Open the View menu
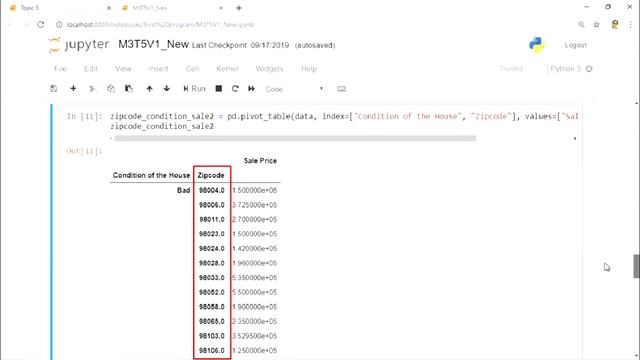The width and height of the screenshot is (640, 360). (123, 69)
